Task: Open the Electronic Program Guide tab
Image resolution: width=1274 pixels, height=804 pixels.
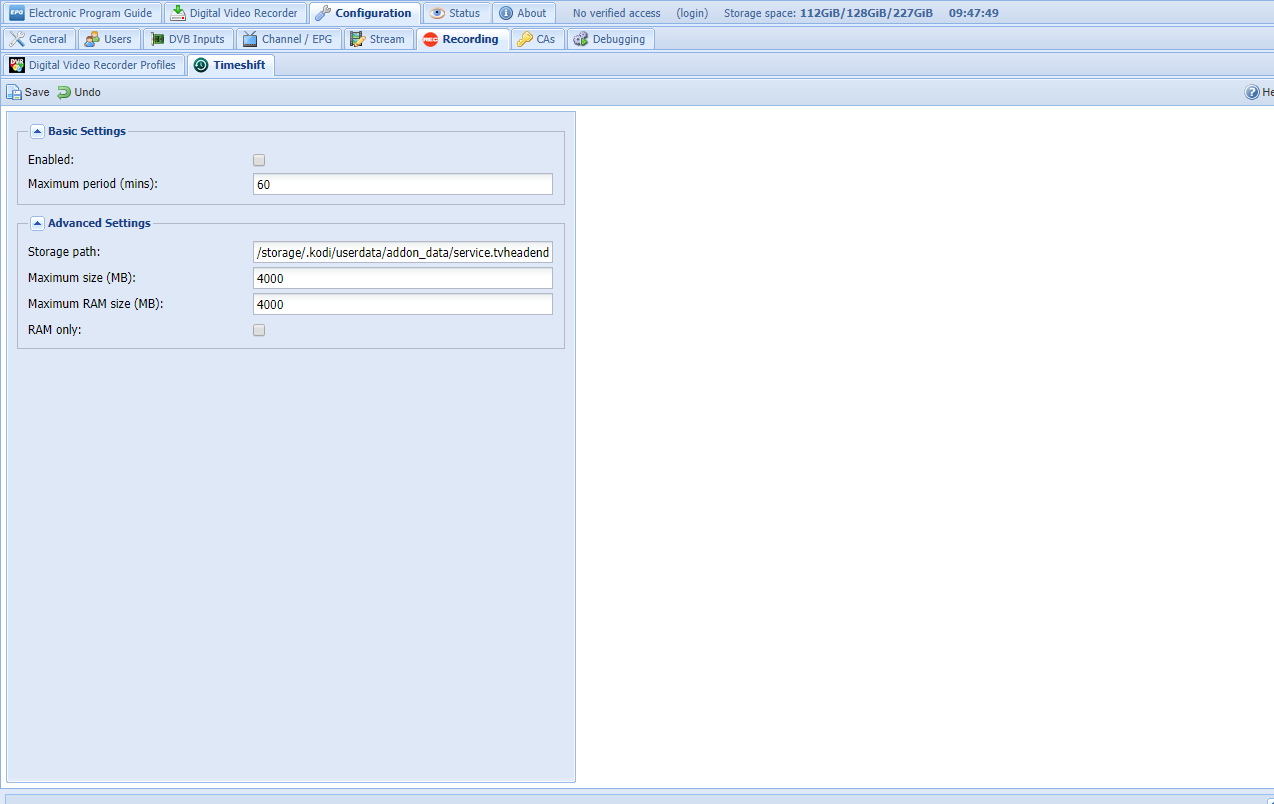Action: click(x=81, y=13)
